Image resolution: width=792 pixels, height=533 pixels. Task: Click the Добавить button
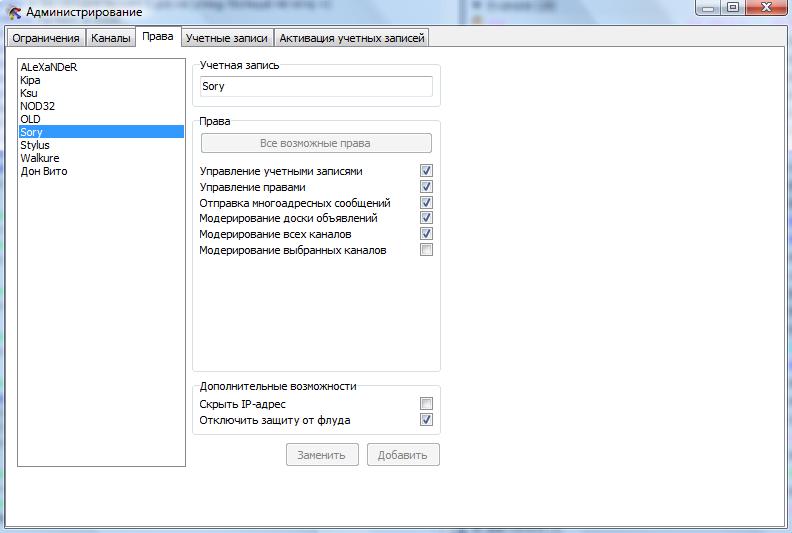coord(403,455)
